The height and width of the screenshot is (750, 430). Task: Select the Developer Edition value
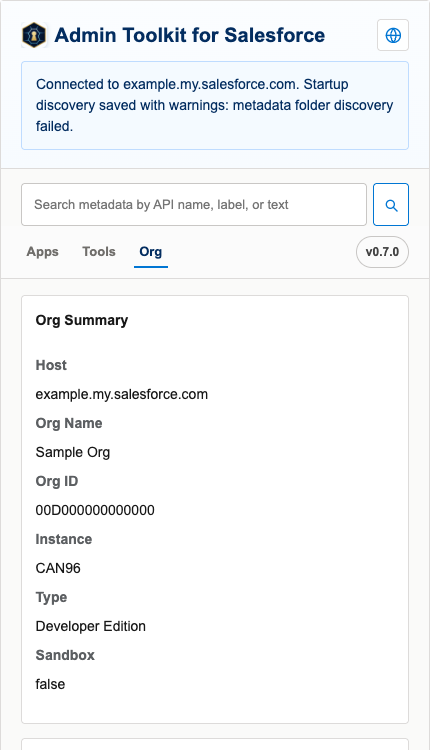click(90, 626)
